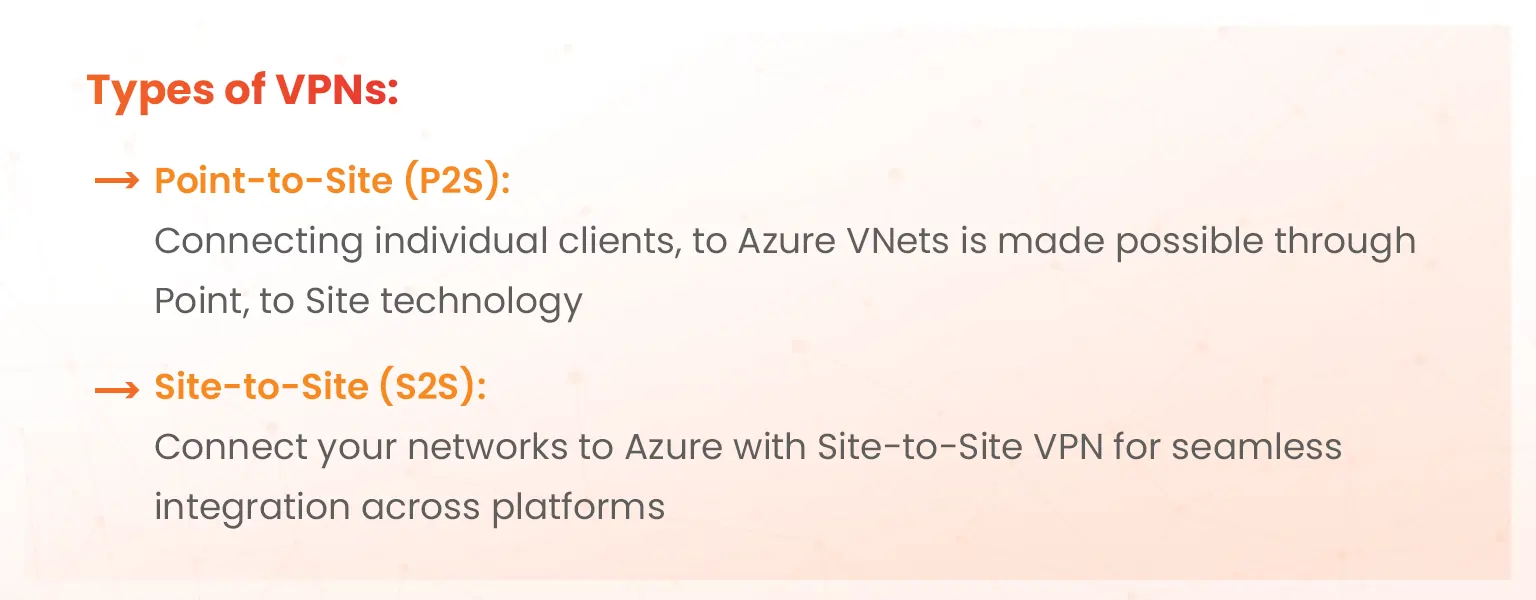The image size is (1536, 600).
Task: Click the arrow icon beside Point-to-Site
Action: point(116,181)
